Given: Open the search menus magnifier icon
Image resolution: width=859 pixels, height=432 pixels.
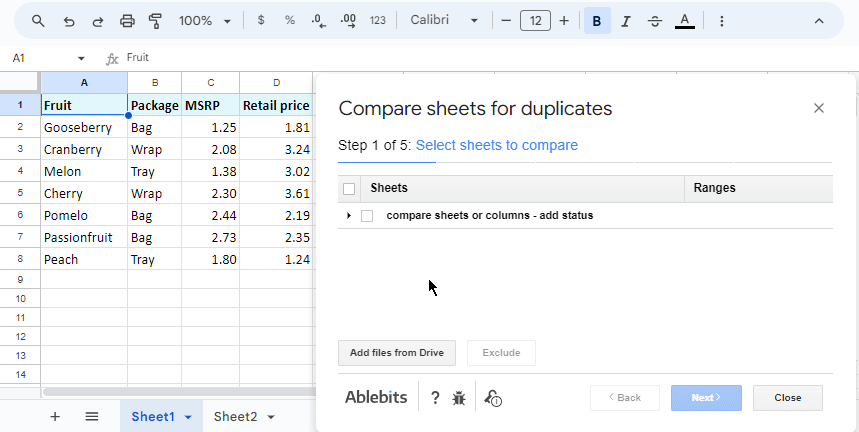Looking at the screenshot, I should [x=38, y=21].
